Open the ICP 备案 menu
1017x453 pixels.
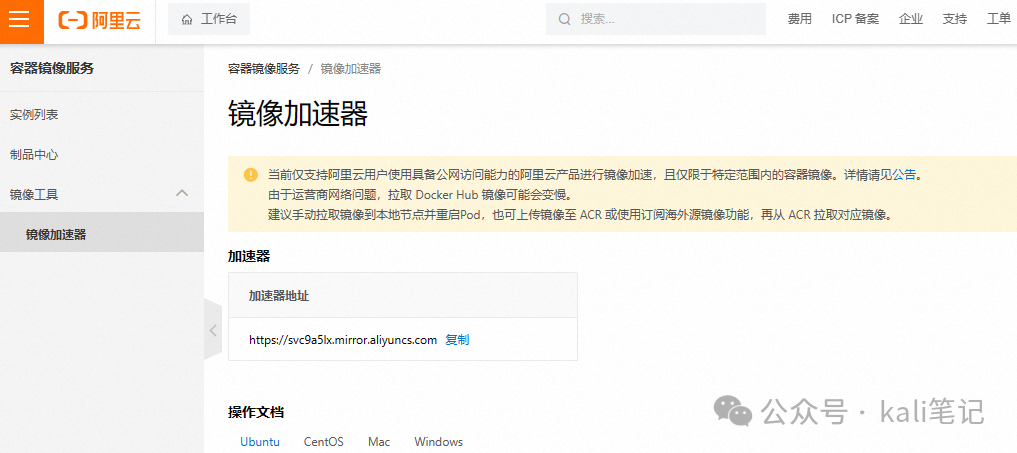855,19
